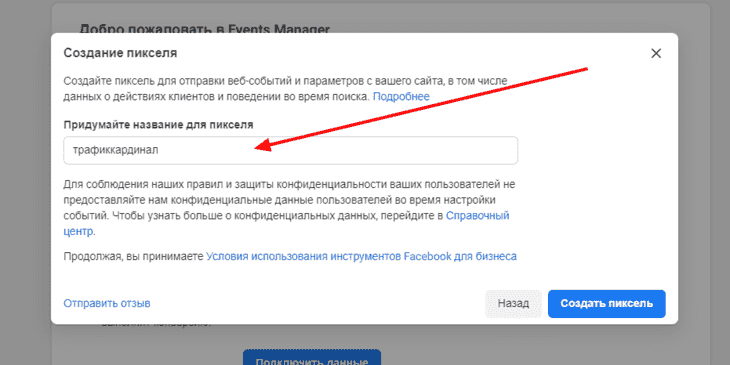Viewport: 730px width, 365px height.
Task: Open the Справочный центр link
Action: [x=478, y=216]
